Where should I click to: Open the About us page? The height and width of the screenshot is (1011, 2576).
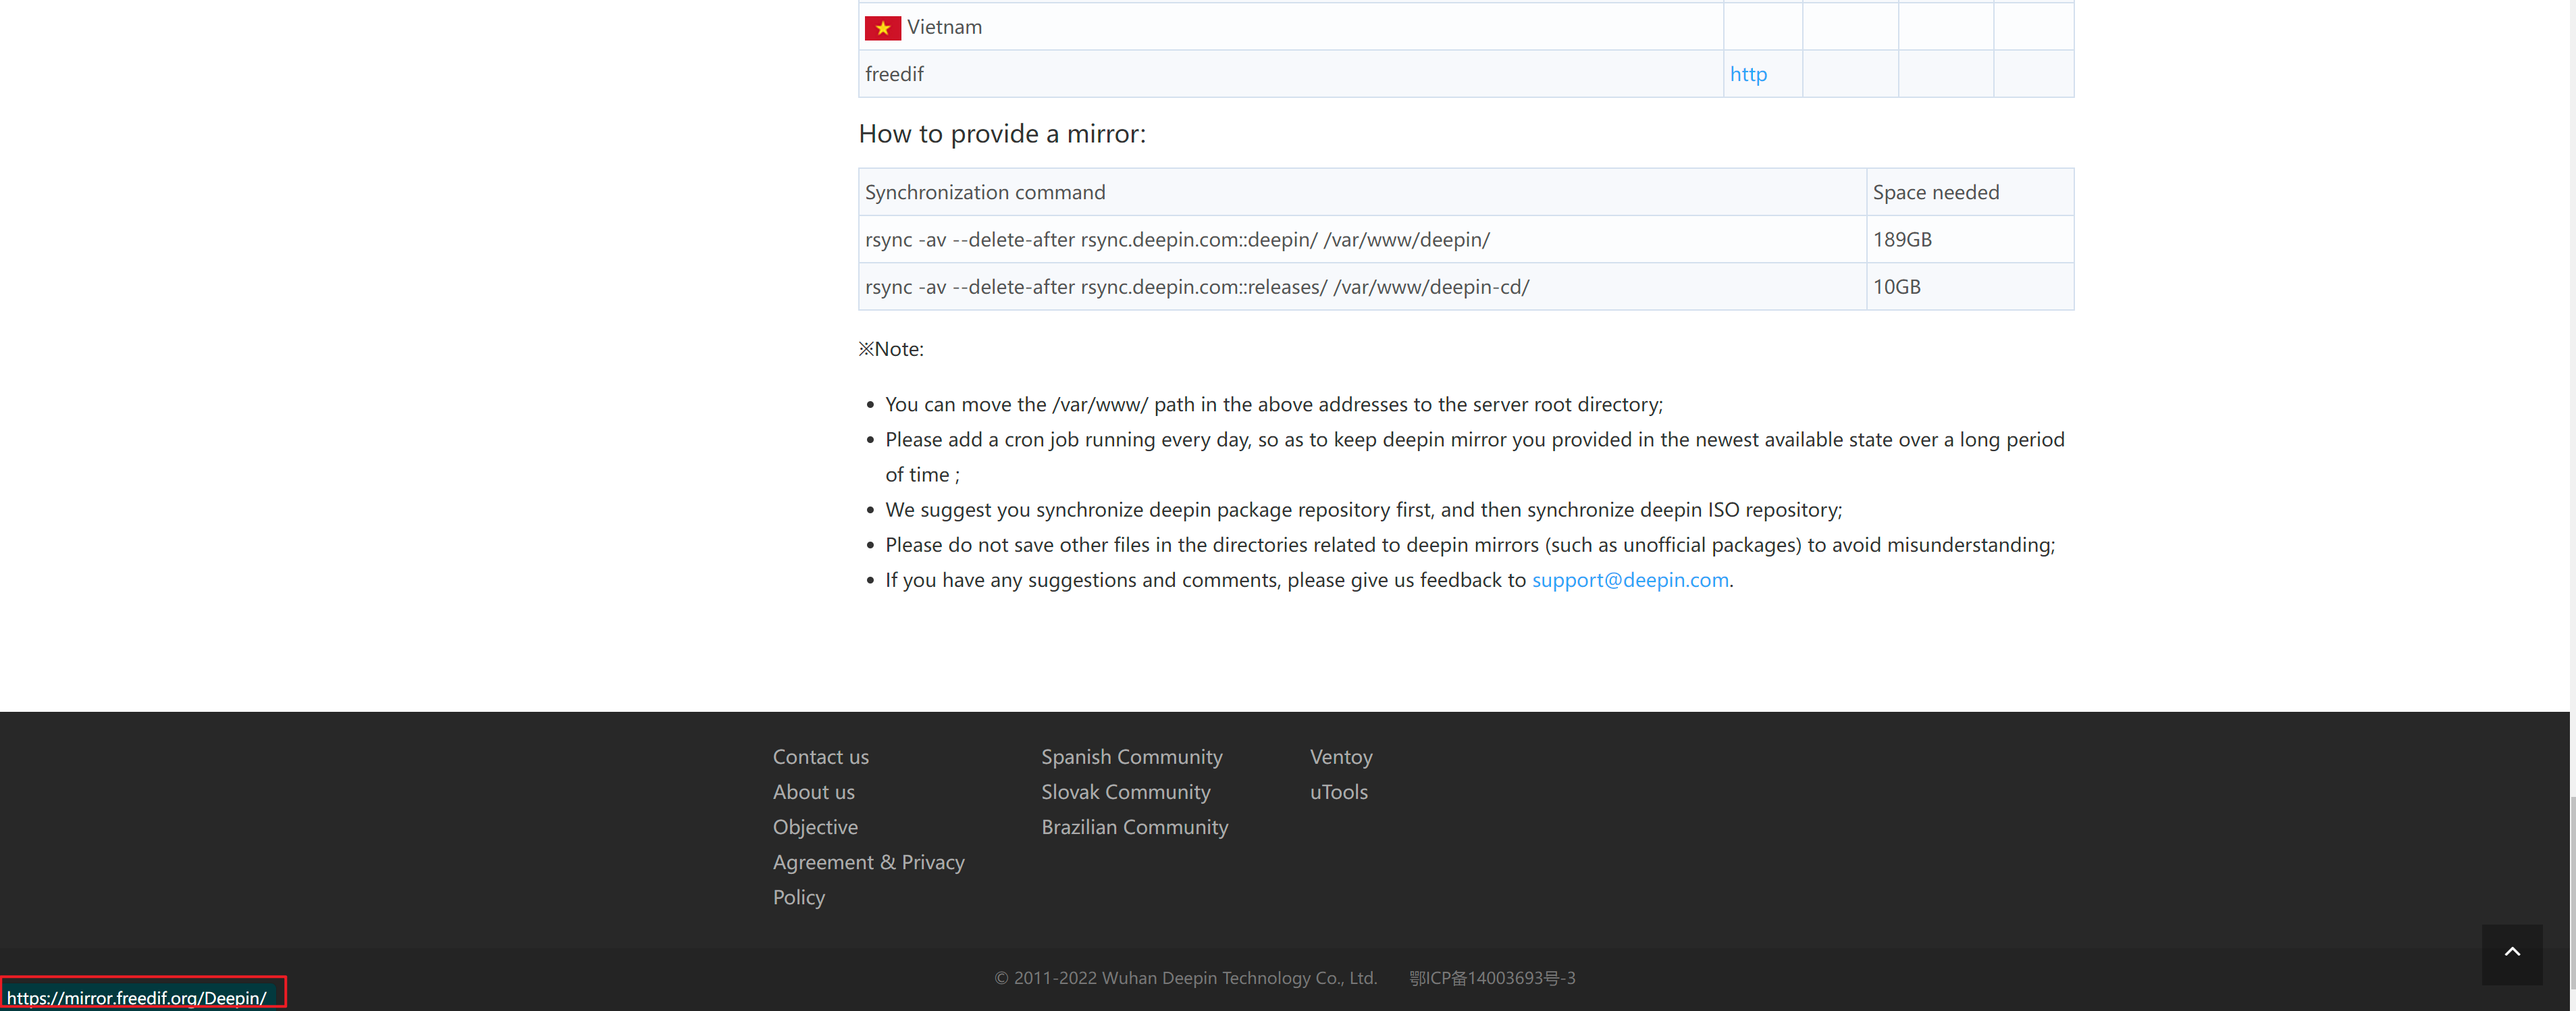[x=813, y=792]
